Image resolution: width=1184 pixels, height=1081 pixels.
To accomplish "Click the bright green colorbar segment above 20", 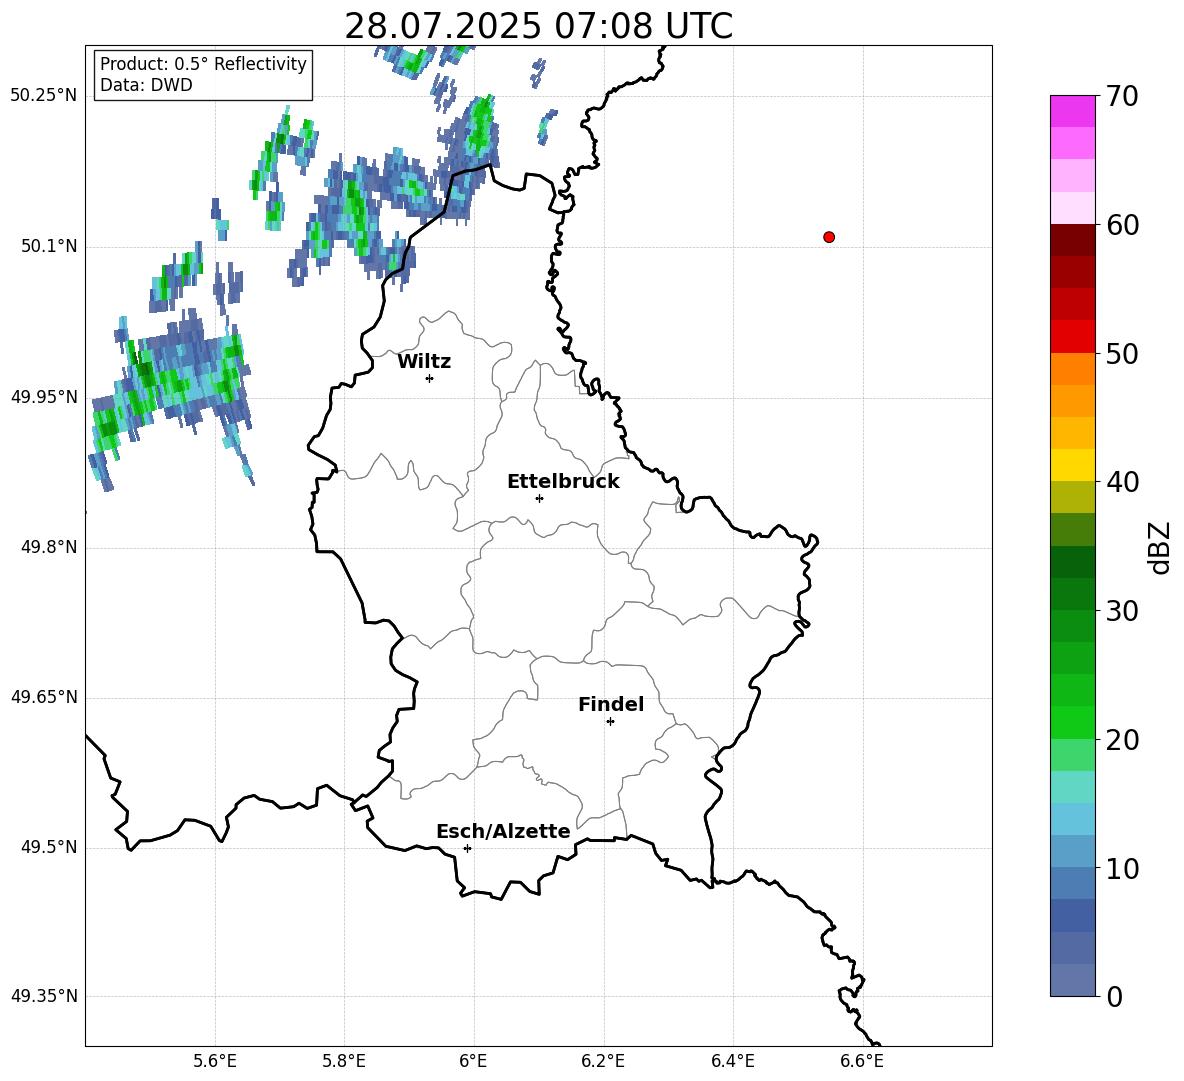I will pyautogui.click(x=1072, y=722).
